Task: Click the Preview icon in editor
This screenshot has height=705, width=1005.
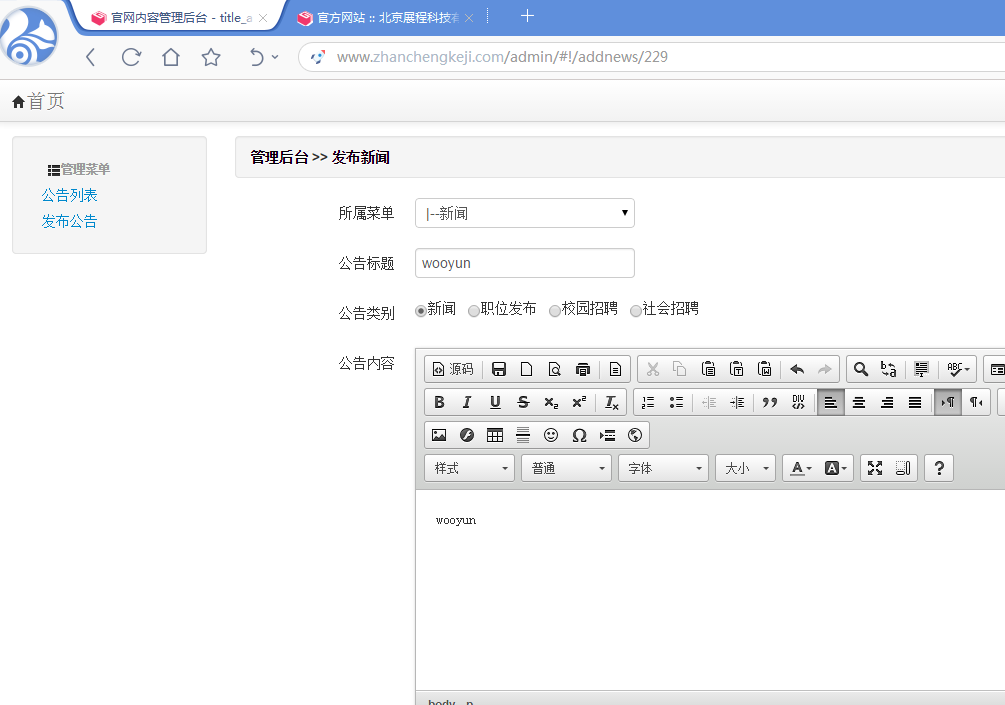Action: [x=554, y=369]
